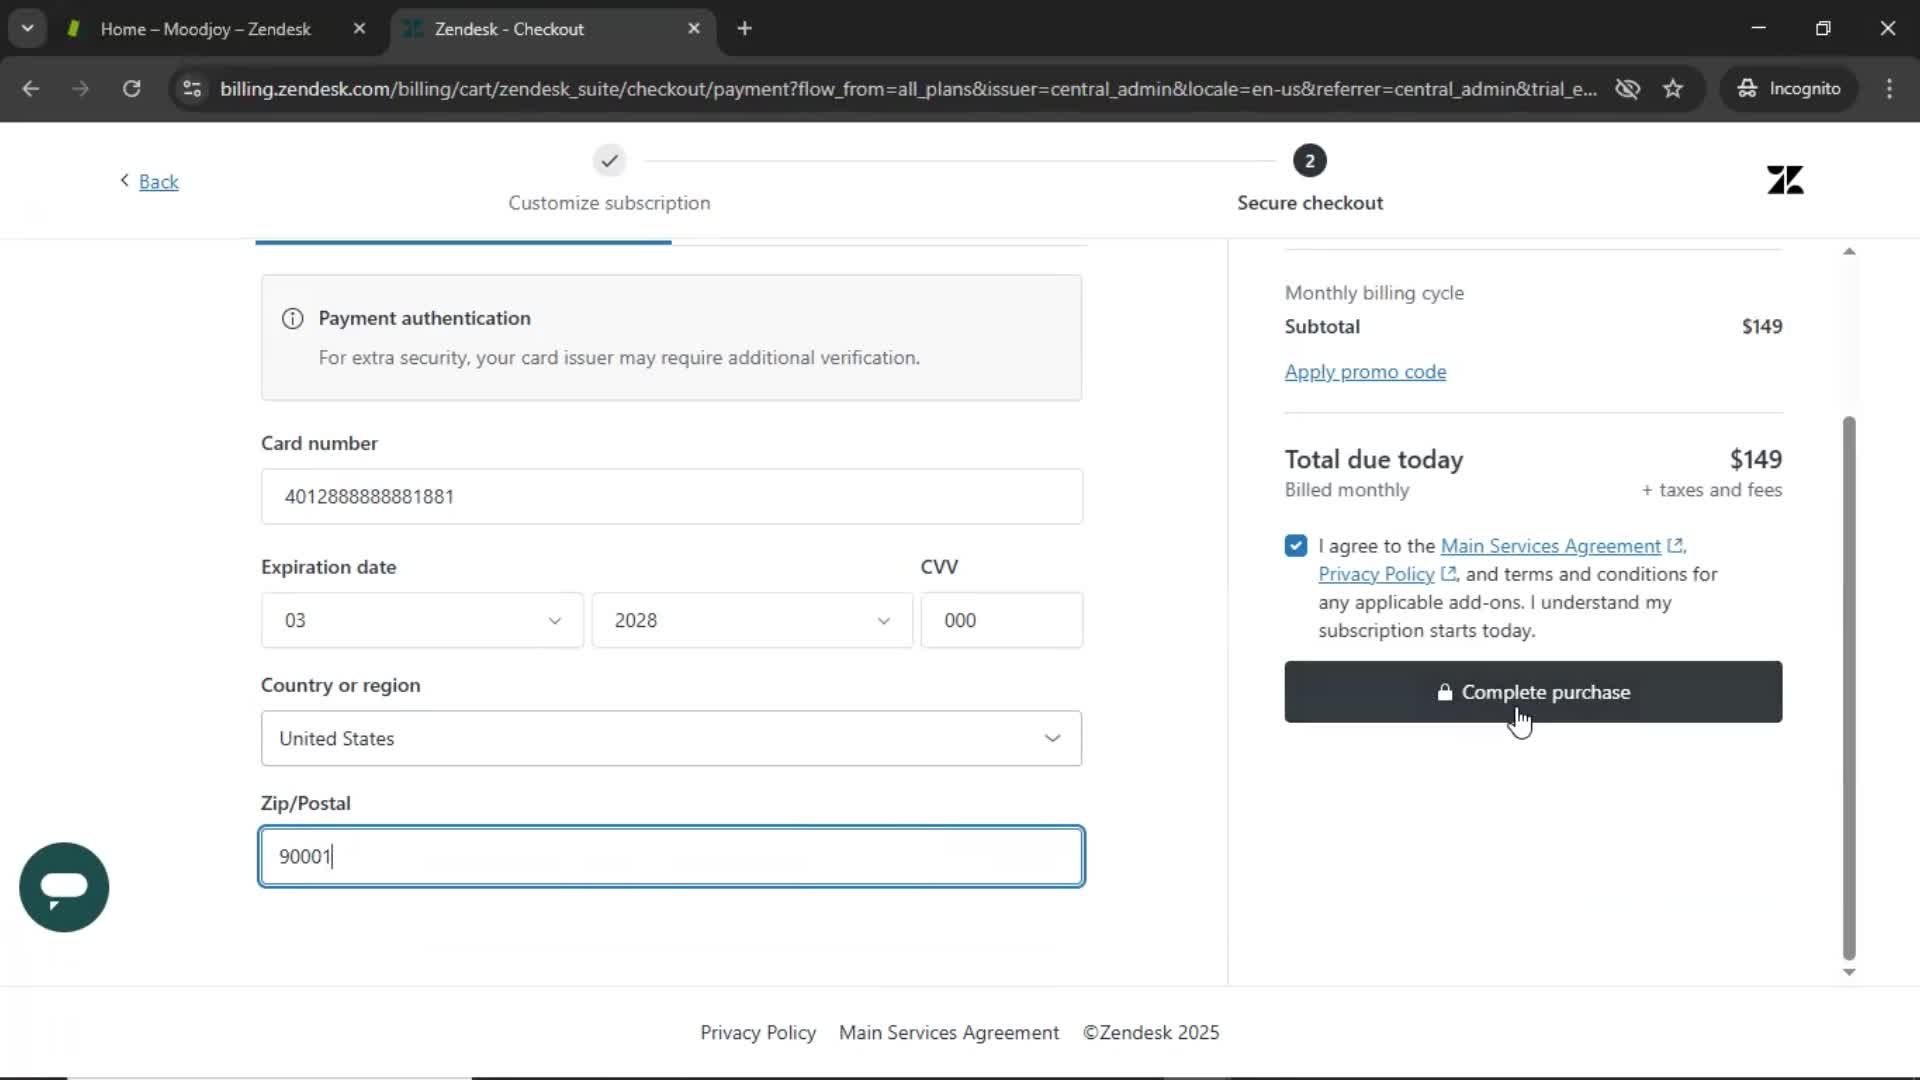1920x1080 pixels.
Task: Go back with browser back arrow
Action: click(x=30, y=88)
